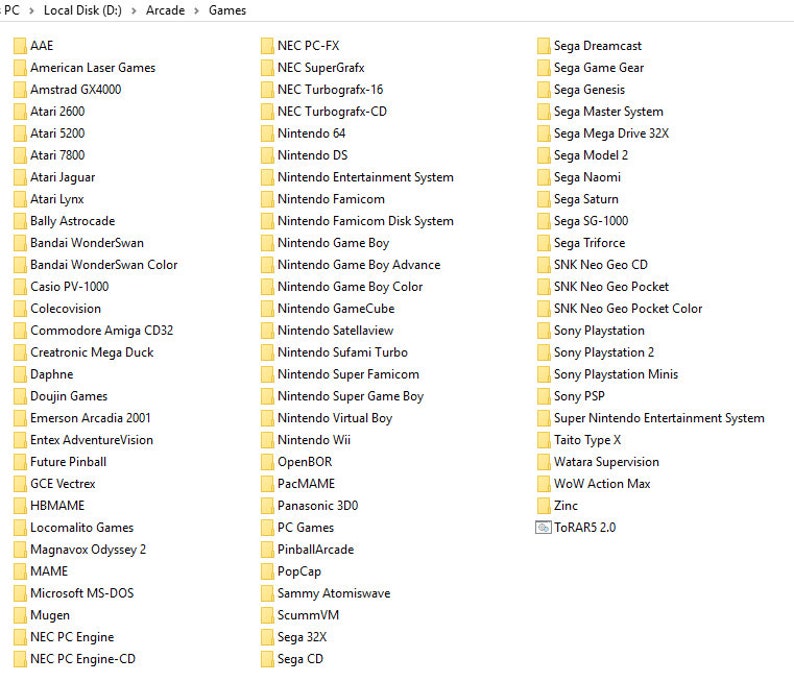
Task: Click the folder icon beside Sega Naomi
Action: [x=543, y=177]
